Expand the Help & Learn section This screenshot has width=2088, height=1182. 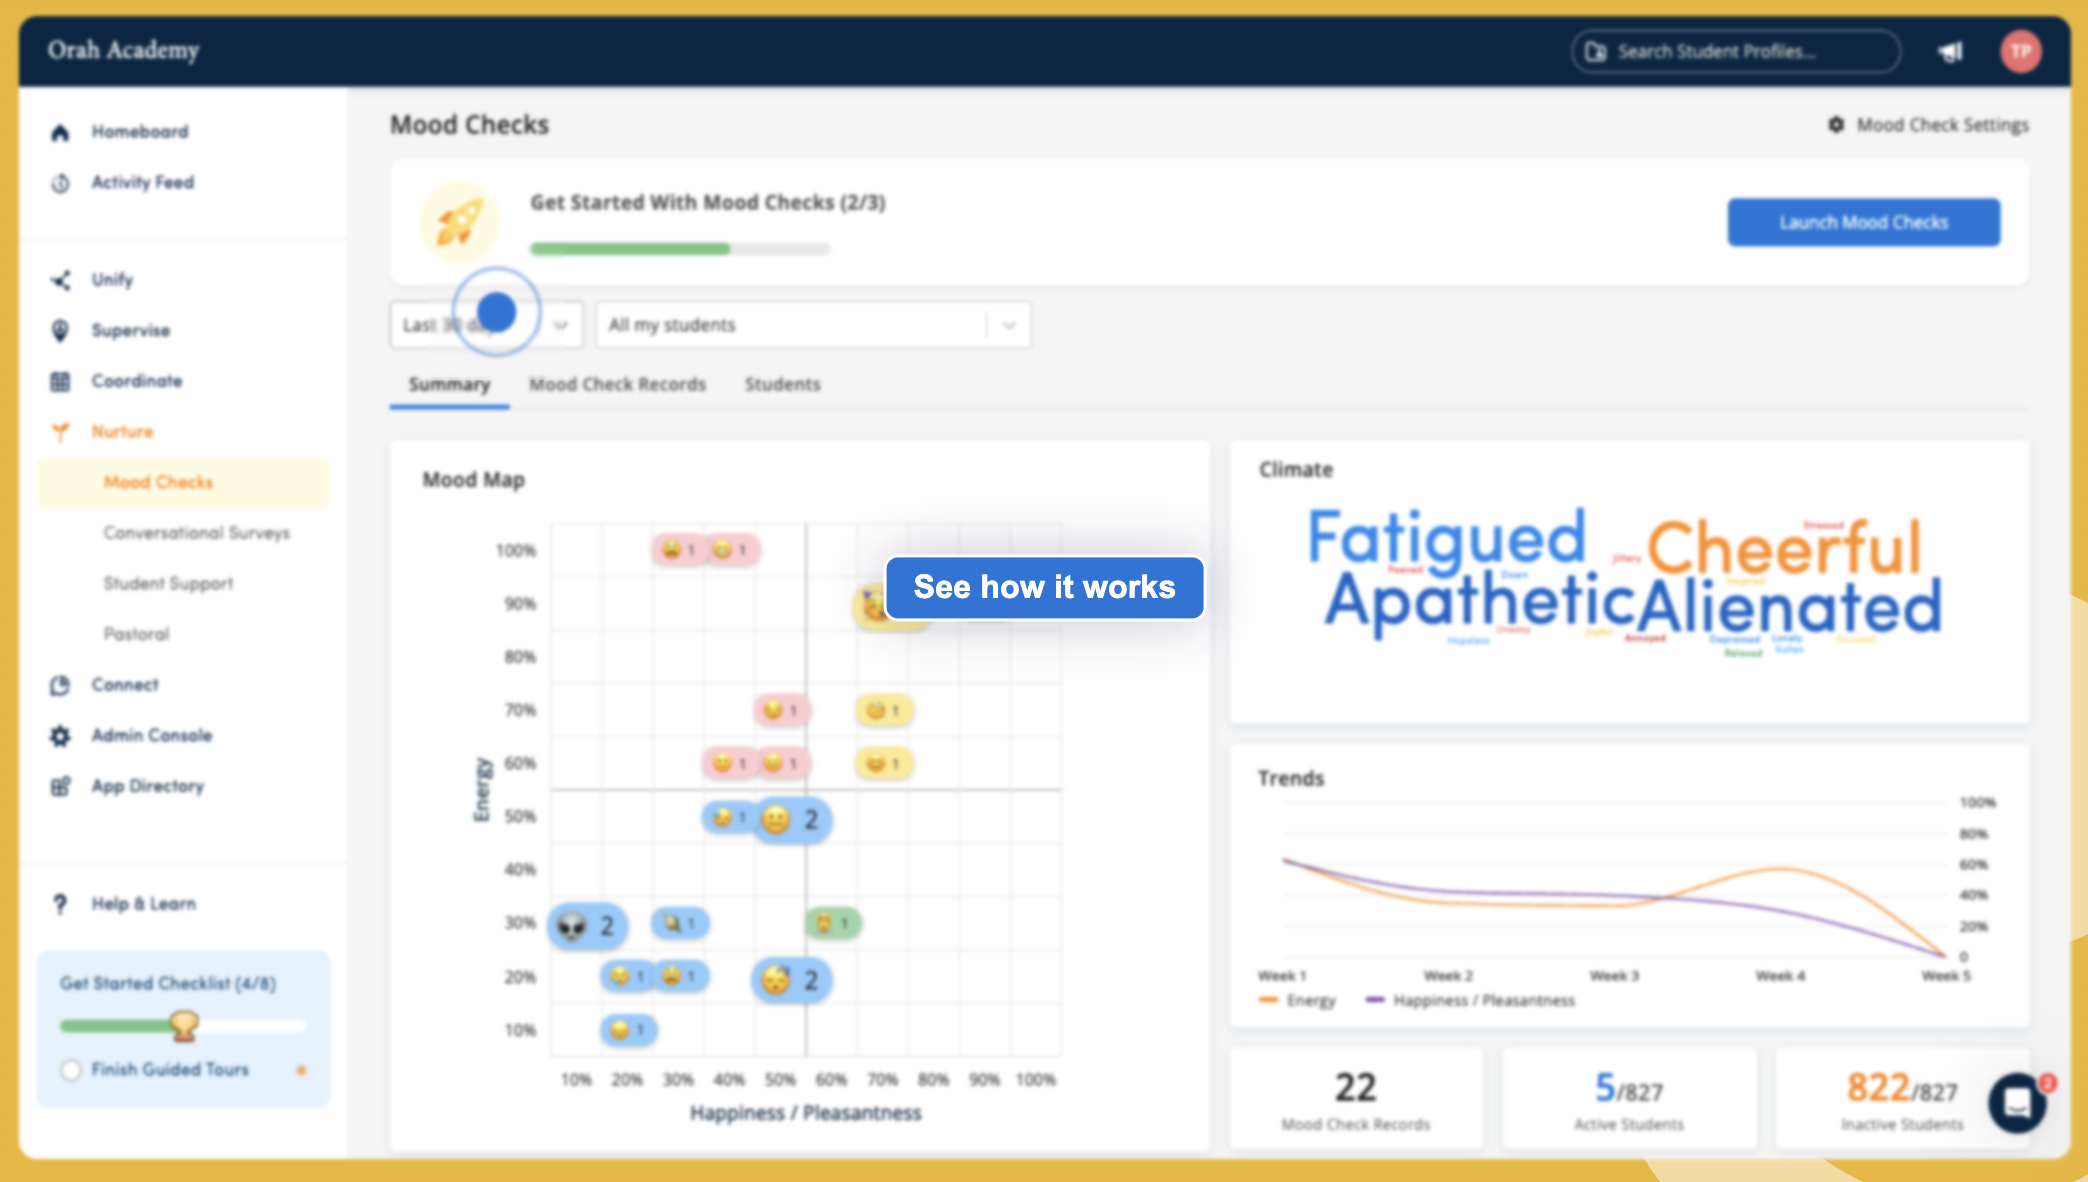pos(142,903)
